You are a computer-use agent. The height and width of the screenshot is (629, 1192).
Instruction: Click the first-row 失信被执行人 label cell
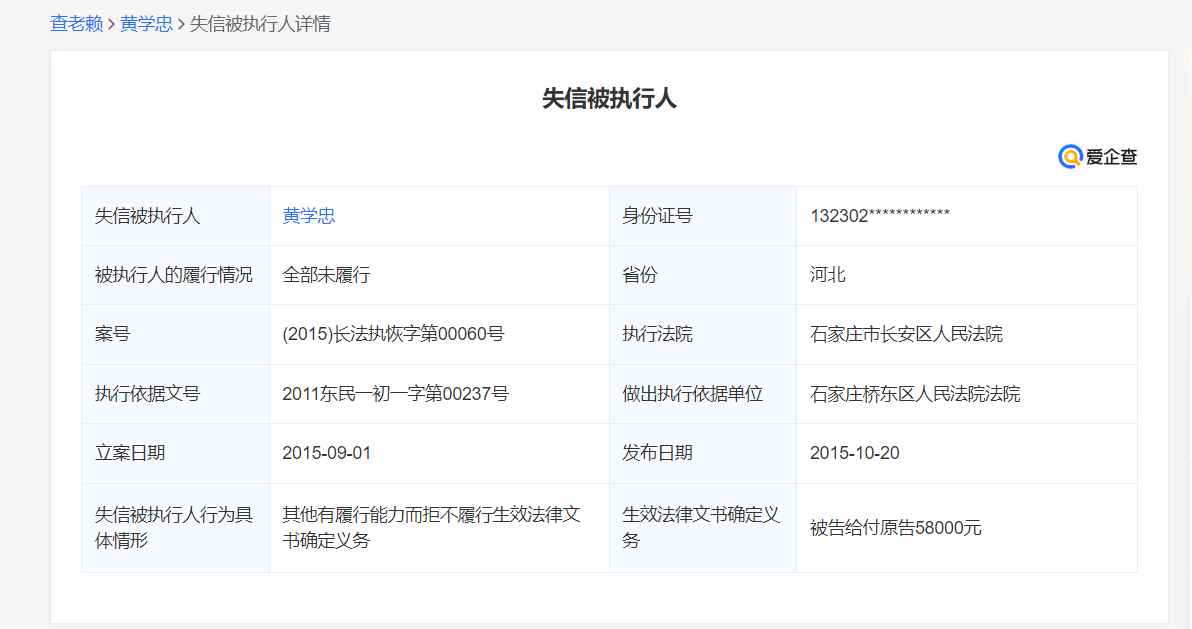coord(176,216)
